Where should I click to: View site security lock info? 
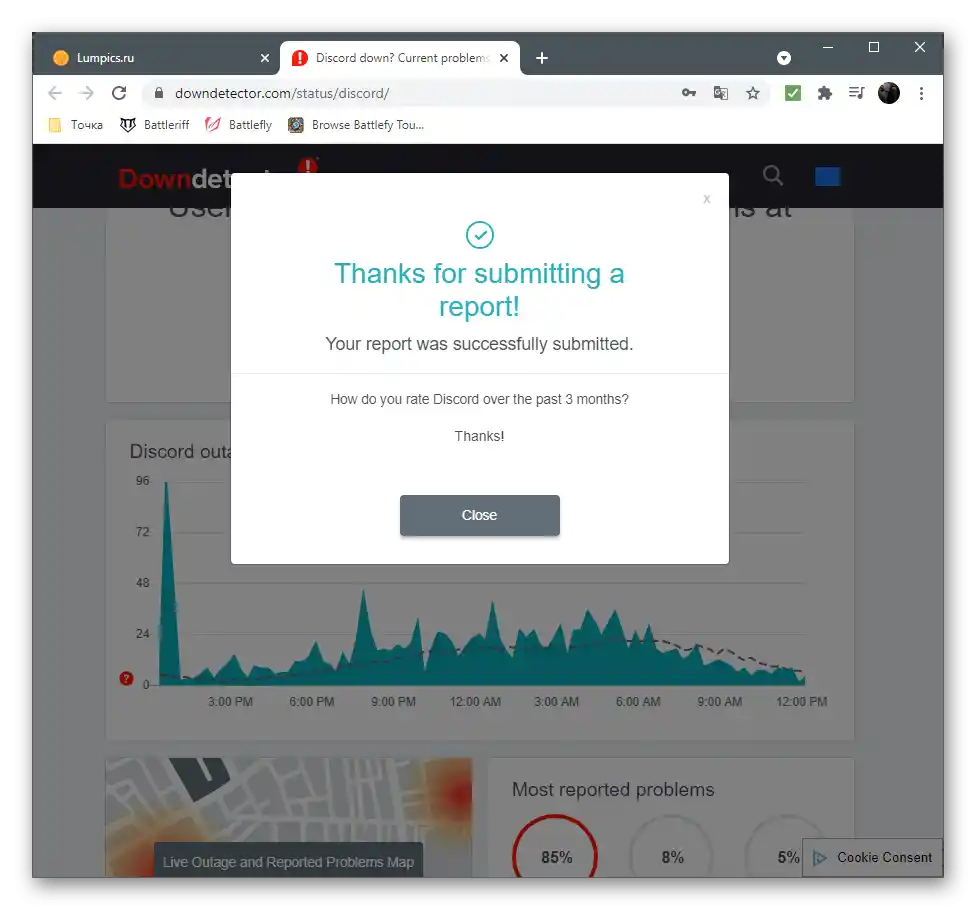(x=159, y=93)
